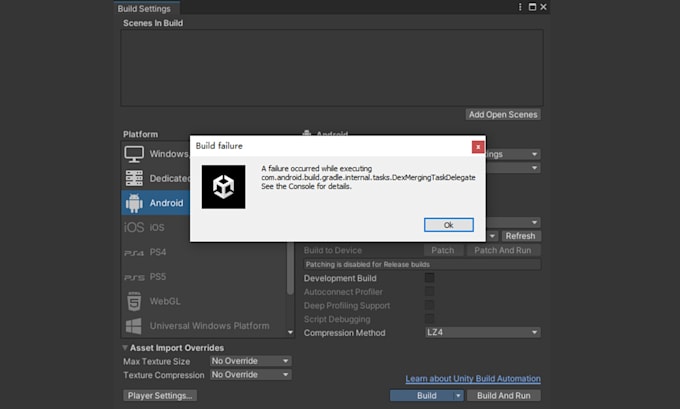This screenshot has width=680, height=409.
Task: Click inside the Scenes In Build list area
Action: [x=332, y=68]
